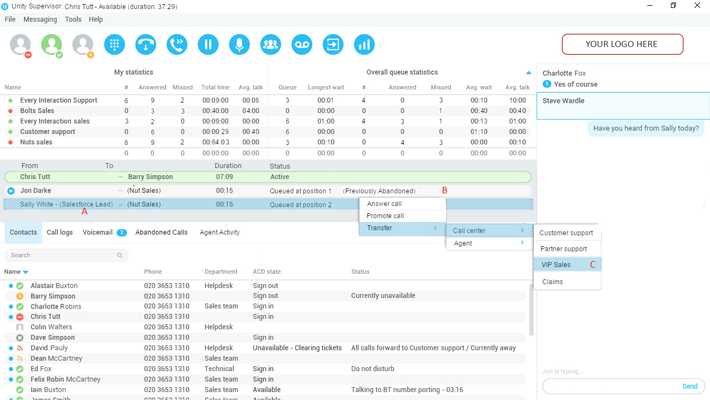Click the Unity Supervisor title bar icon
Image resolution: width=710 pixels, height=400 pixels.
point(6,6)
